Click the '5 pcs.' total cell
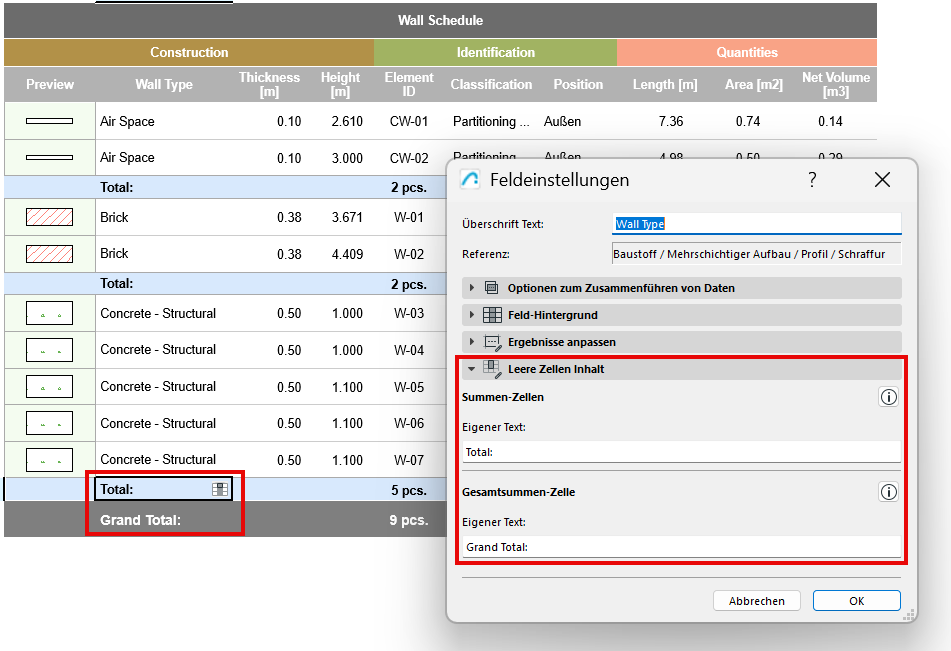Screen dimensions: 951x651 pyautogui.click(x=409, y=490)
